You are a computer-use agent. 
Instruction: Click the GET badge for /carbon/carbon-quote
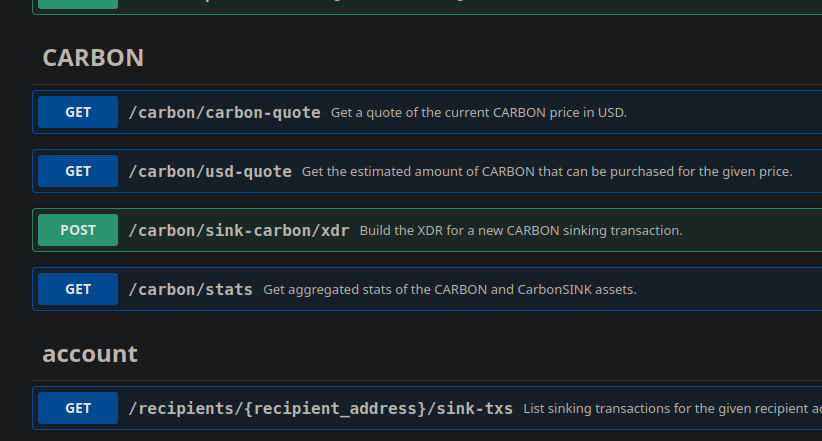click(x=78, y=112)
